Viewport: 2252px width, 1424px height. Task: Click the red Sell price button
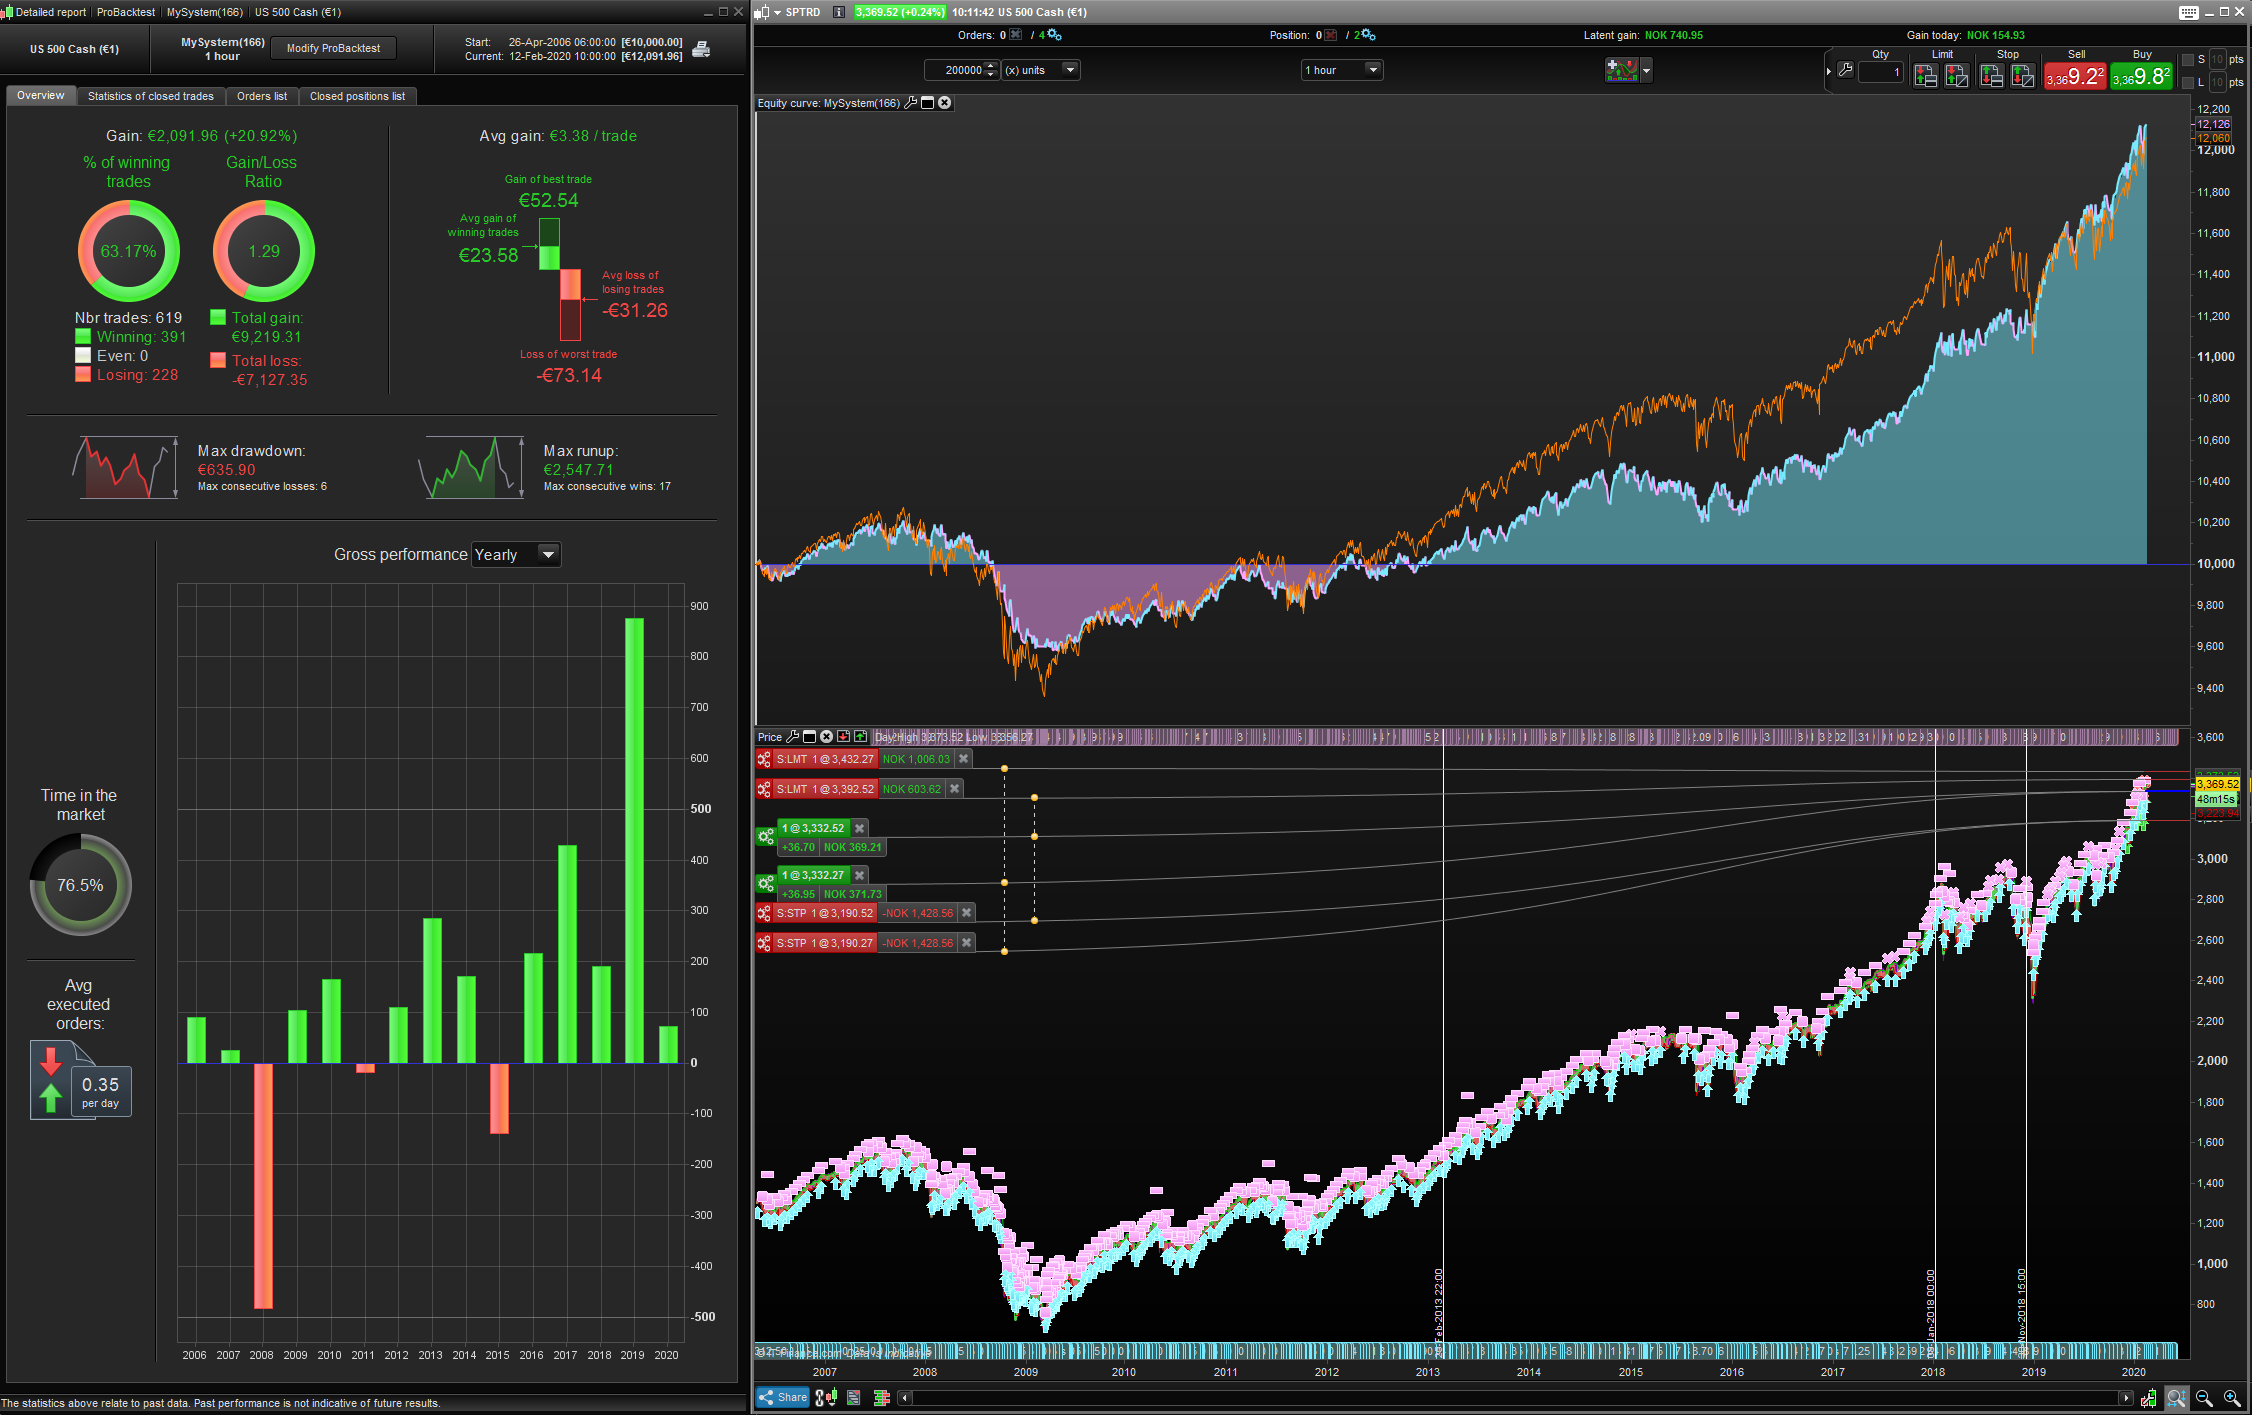[2075, 77]
